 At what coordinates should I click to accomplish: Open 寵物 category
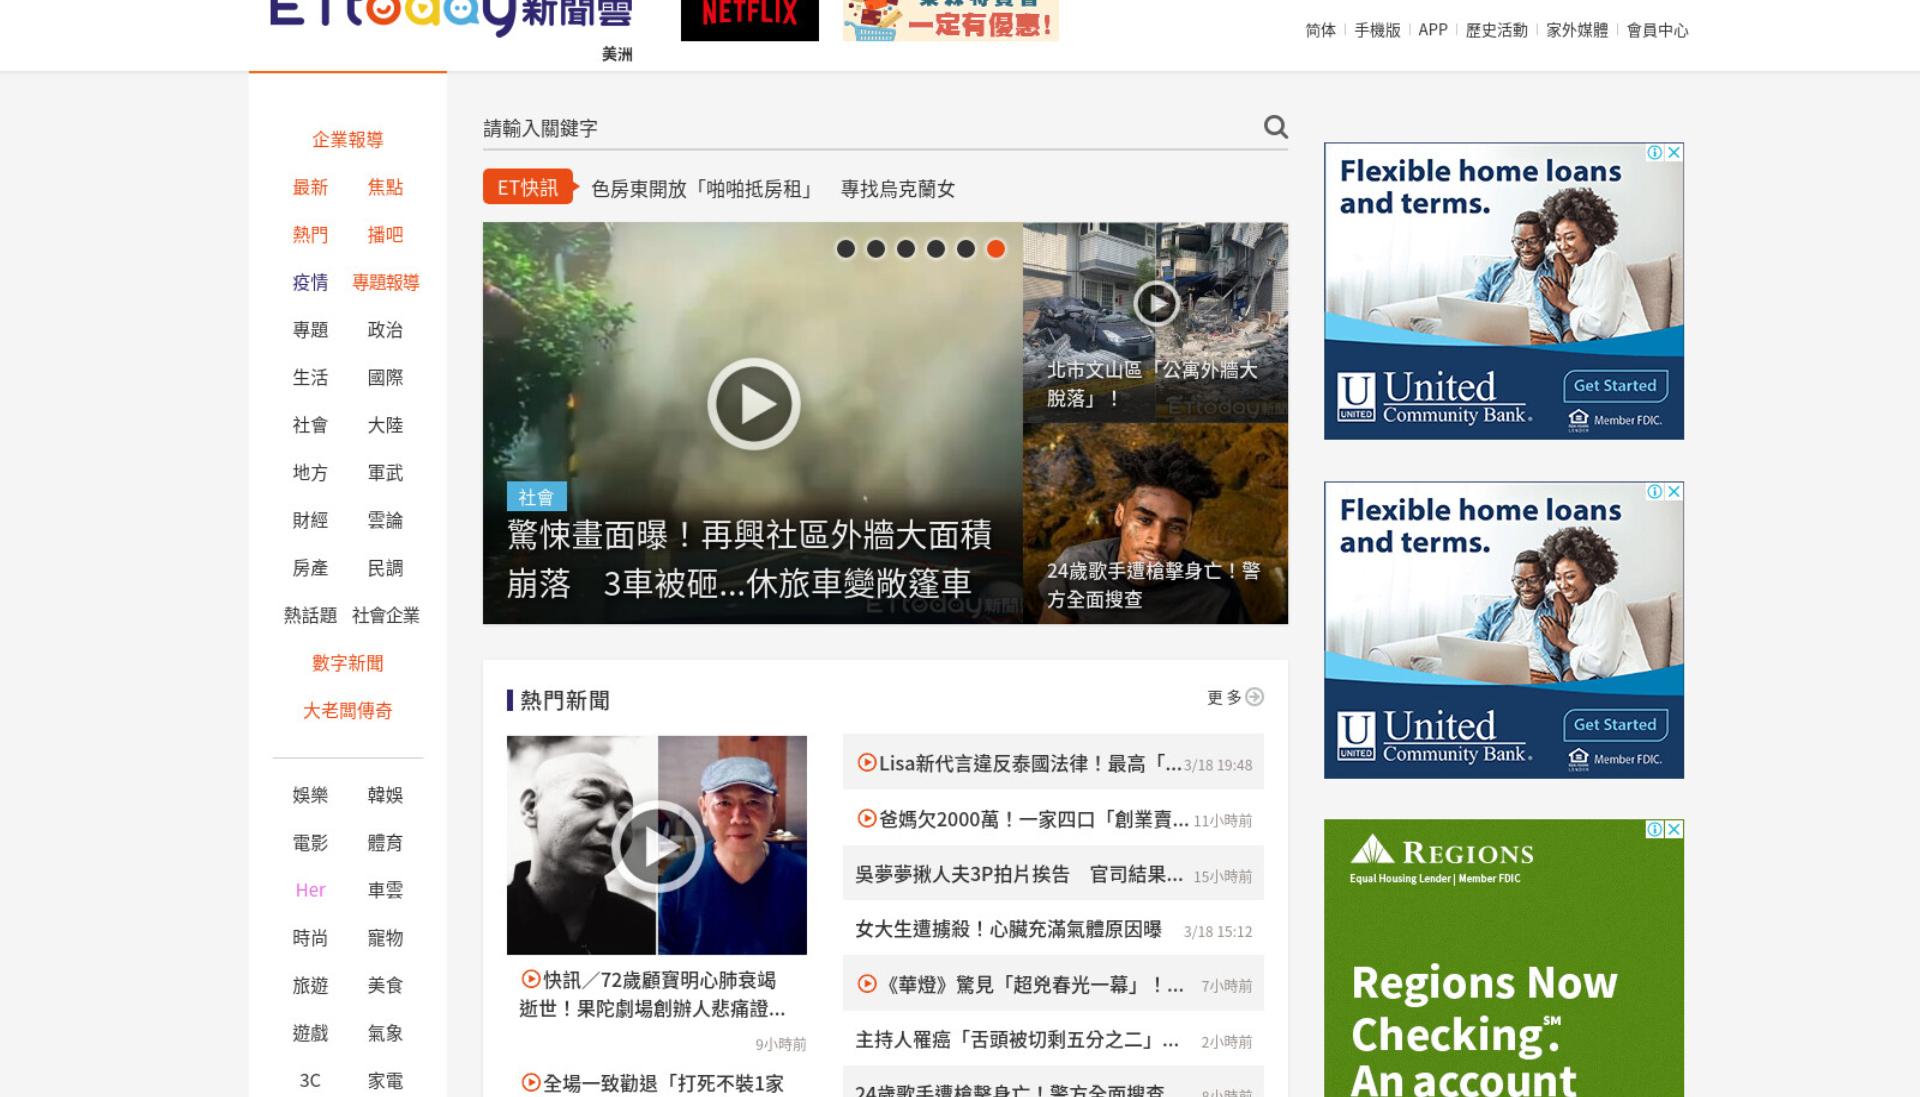point(385,938)
